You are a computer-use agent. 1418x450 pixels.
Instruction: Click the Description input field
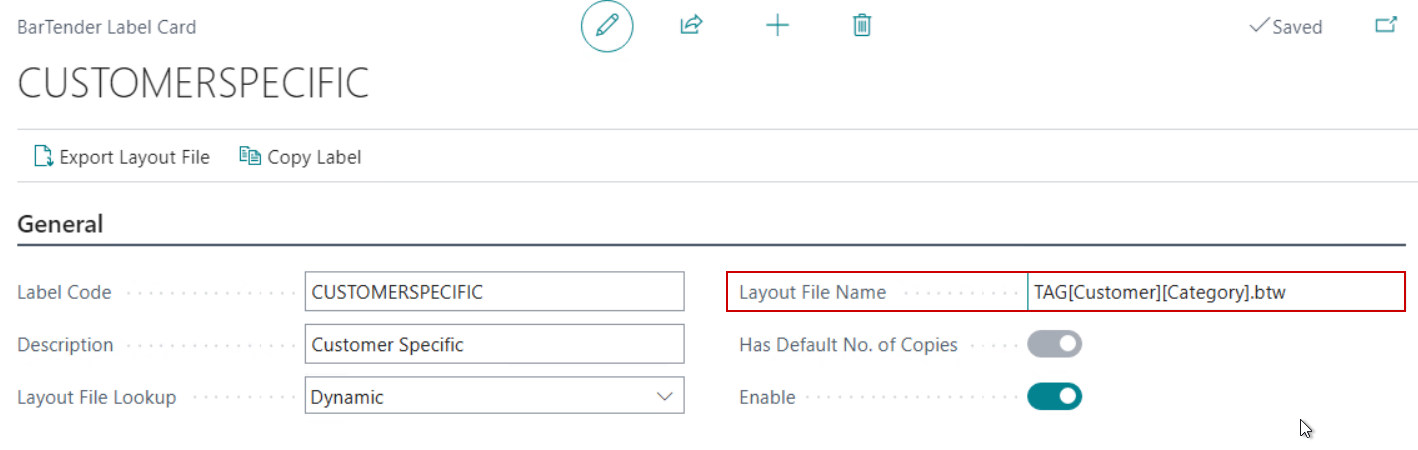point(495,344)
